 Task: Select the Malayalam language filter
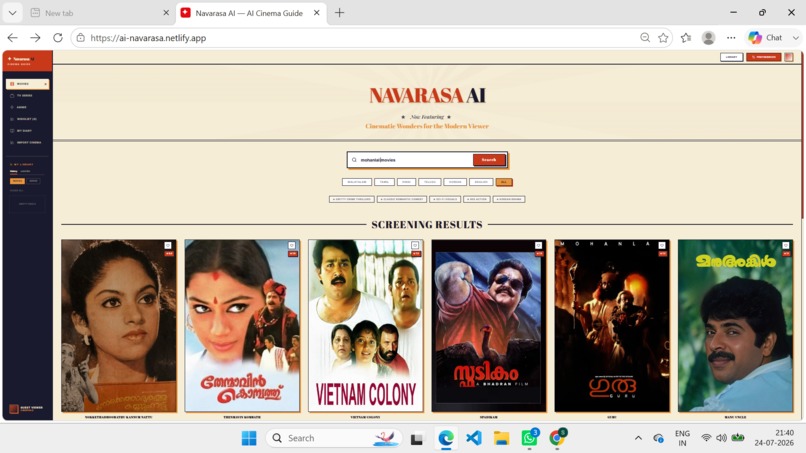click(357, 182)
